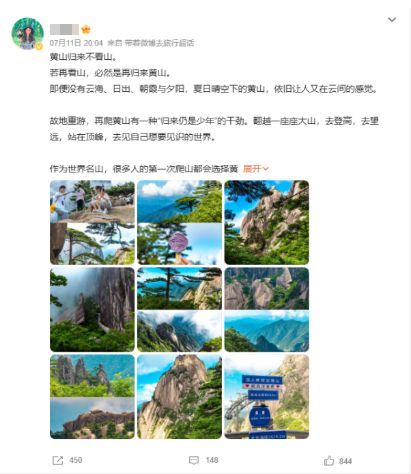The width and height of the screenshot is (411, 474).
Task: Open misty granite peak photo
Action: 92,310
